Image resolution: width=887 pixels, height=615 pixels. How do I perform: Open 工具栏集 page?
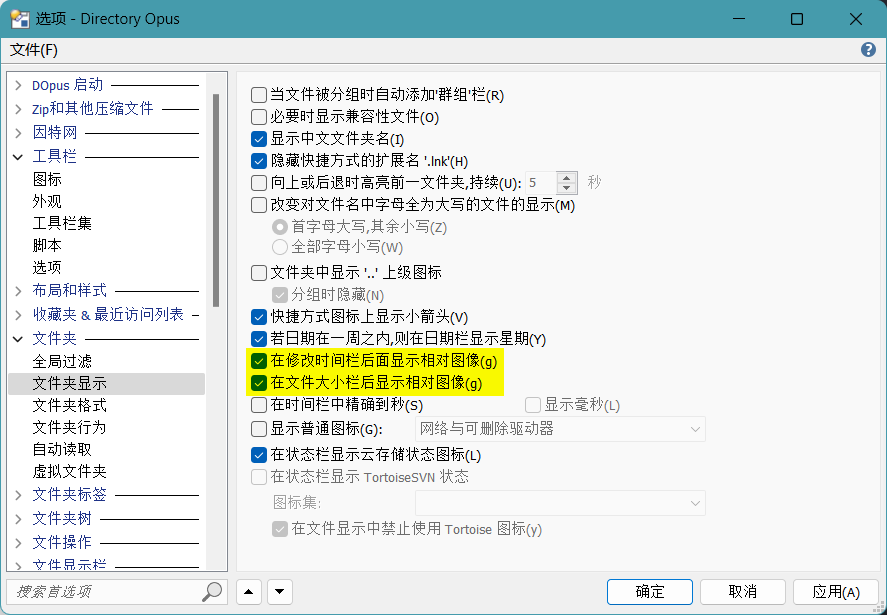[62, 223]
